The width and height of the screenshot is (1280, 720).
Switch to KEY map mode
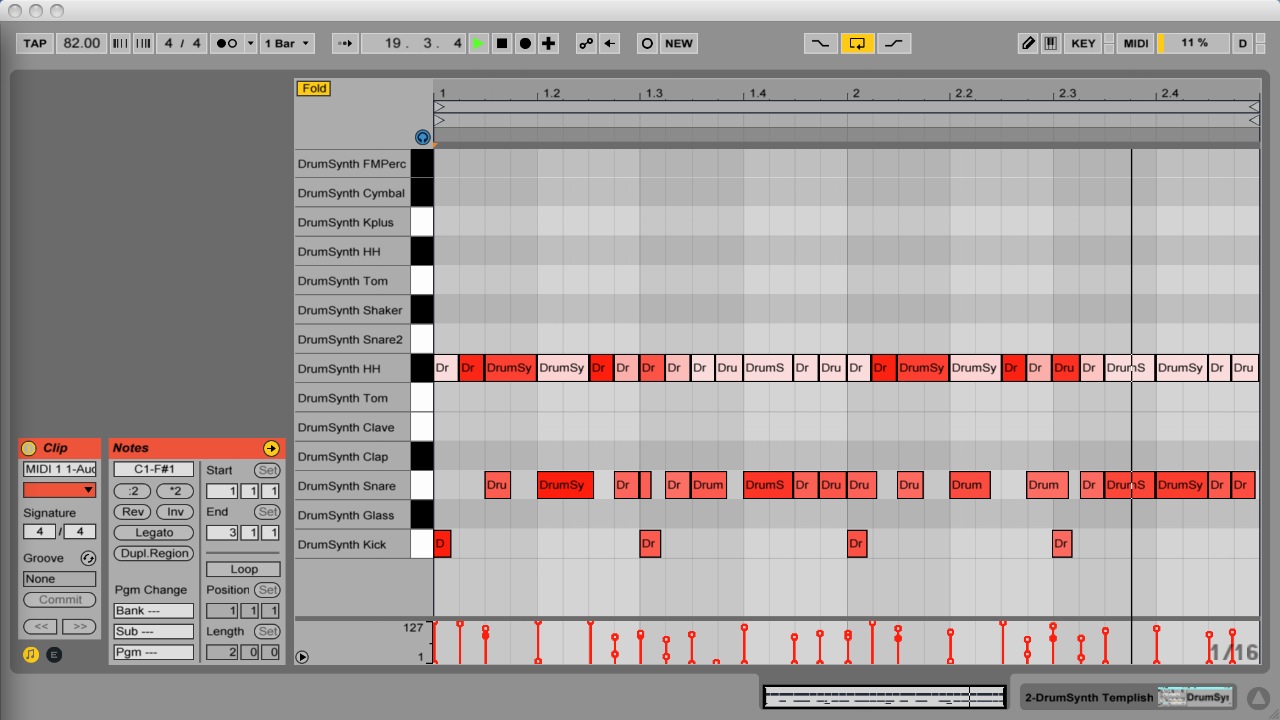pos(1083,43)
